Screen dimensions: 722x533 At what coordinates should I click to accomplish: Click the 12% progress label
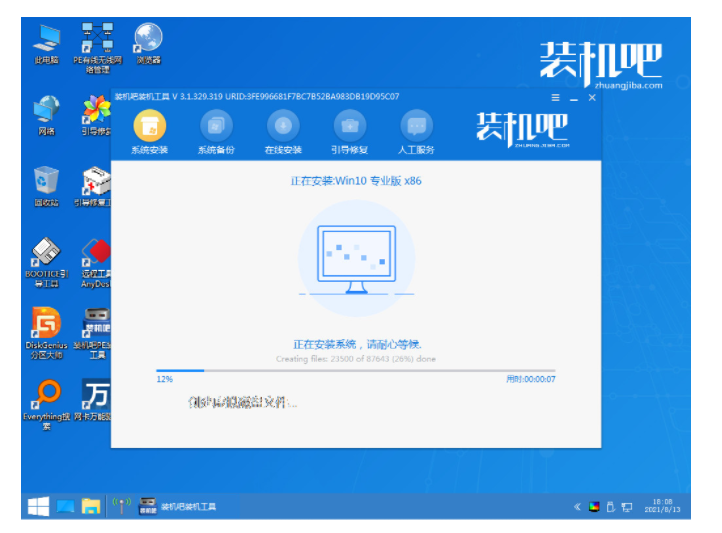(164, 379)
